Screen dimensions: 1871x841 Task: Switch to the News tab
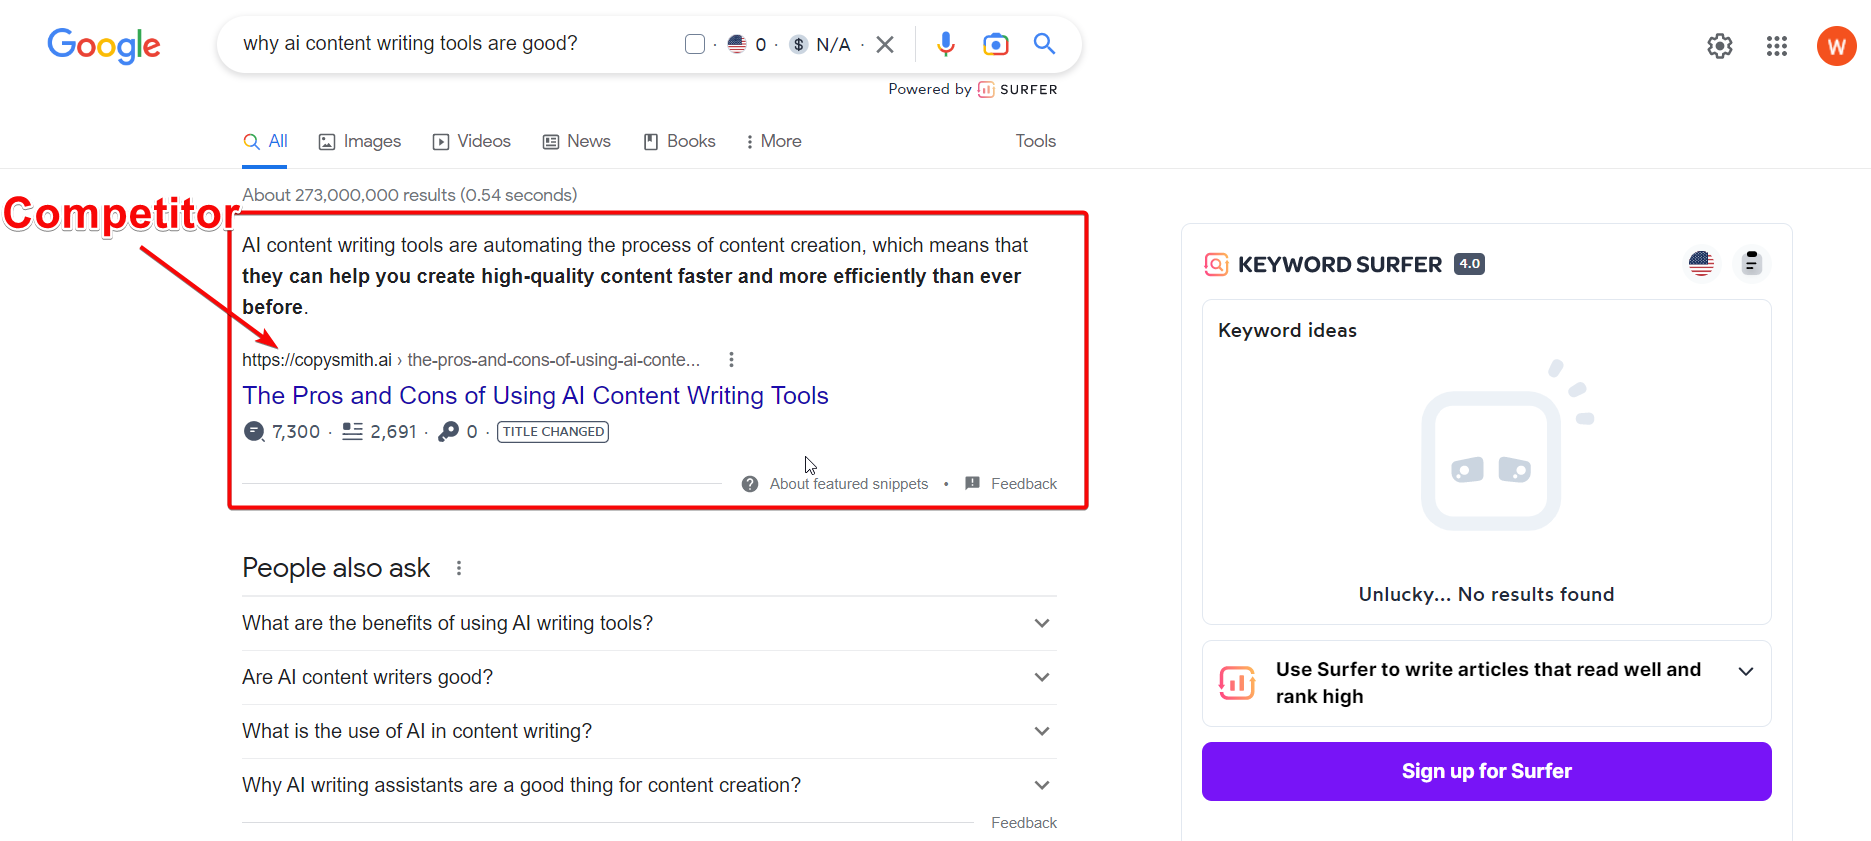[x=577, y=141]
